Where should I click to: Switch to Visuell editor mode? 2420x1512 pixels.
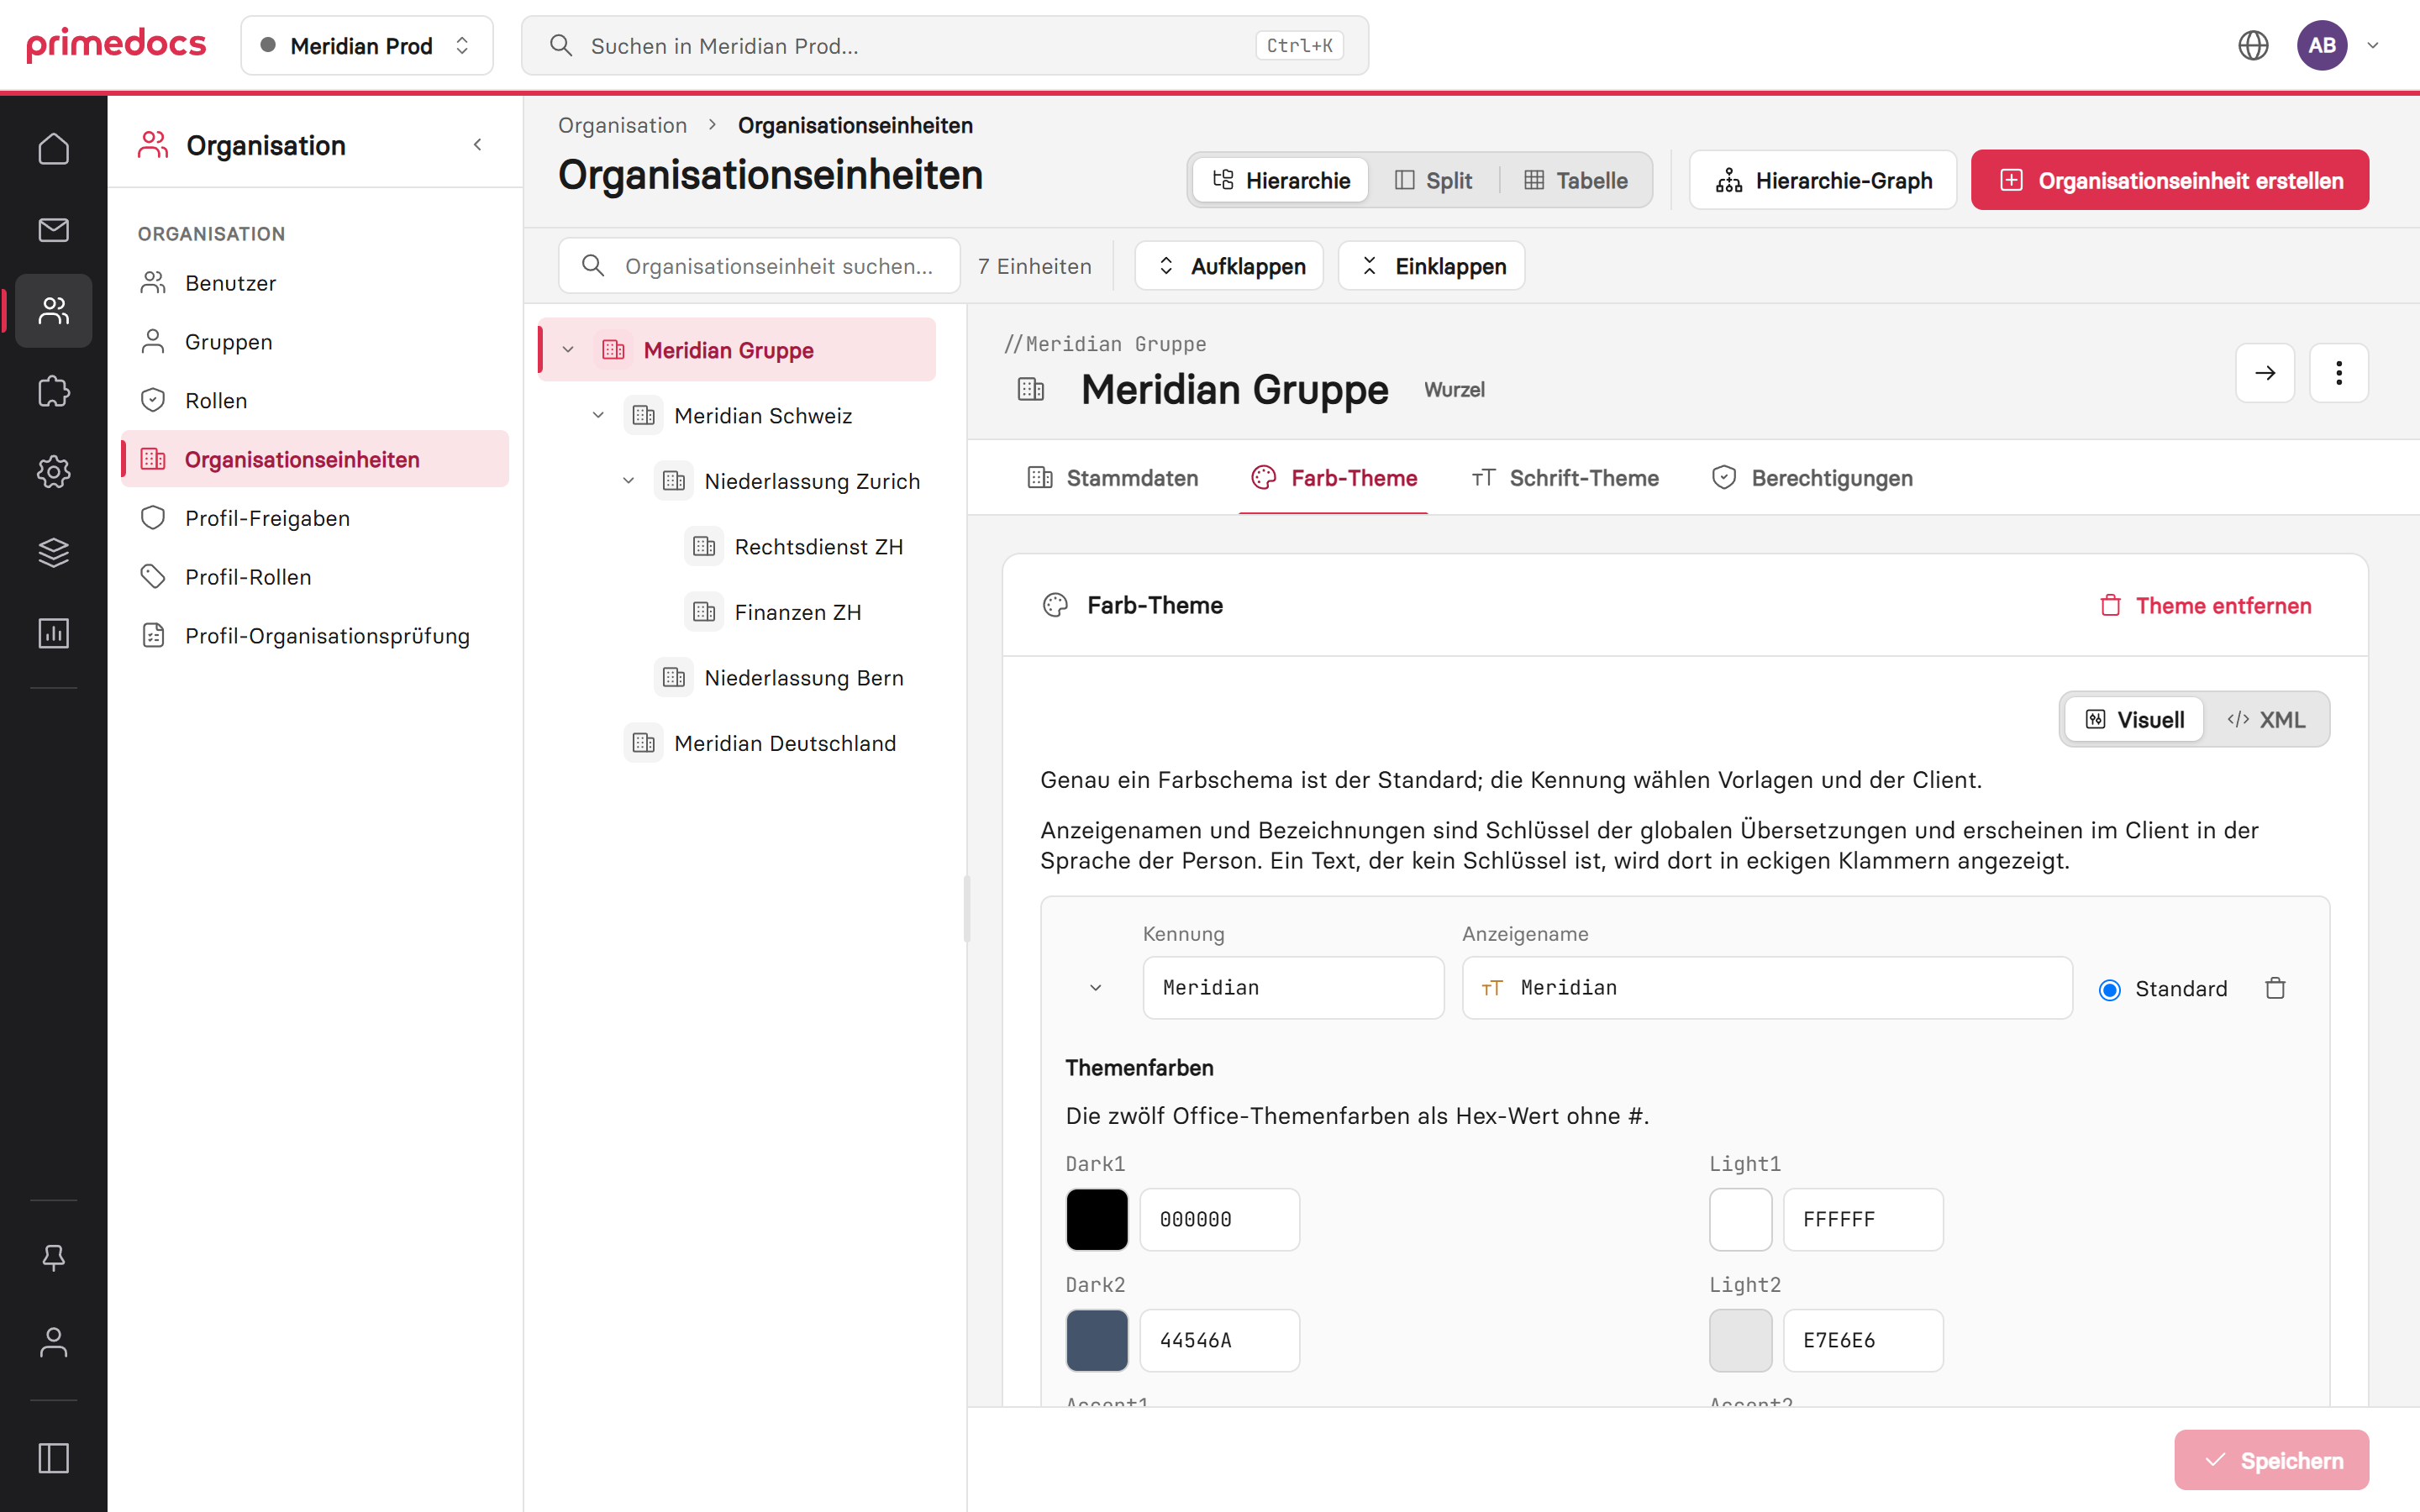2134,719
